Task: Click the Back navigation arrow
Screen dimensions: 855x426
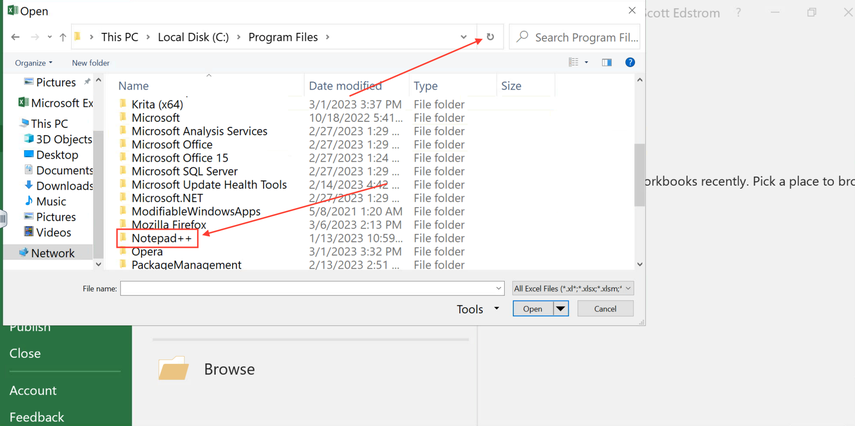Action: pyautogui.click(x=15, y=37)
